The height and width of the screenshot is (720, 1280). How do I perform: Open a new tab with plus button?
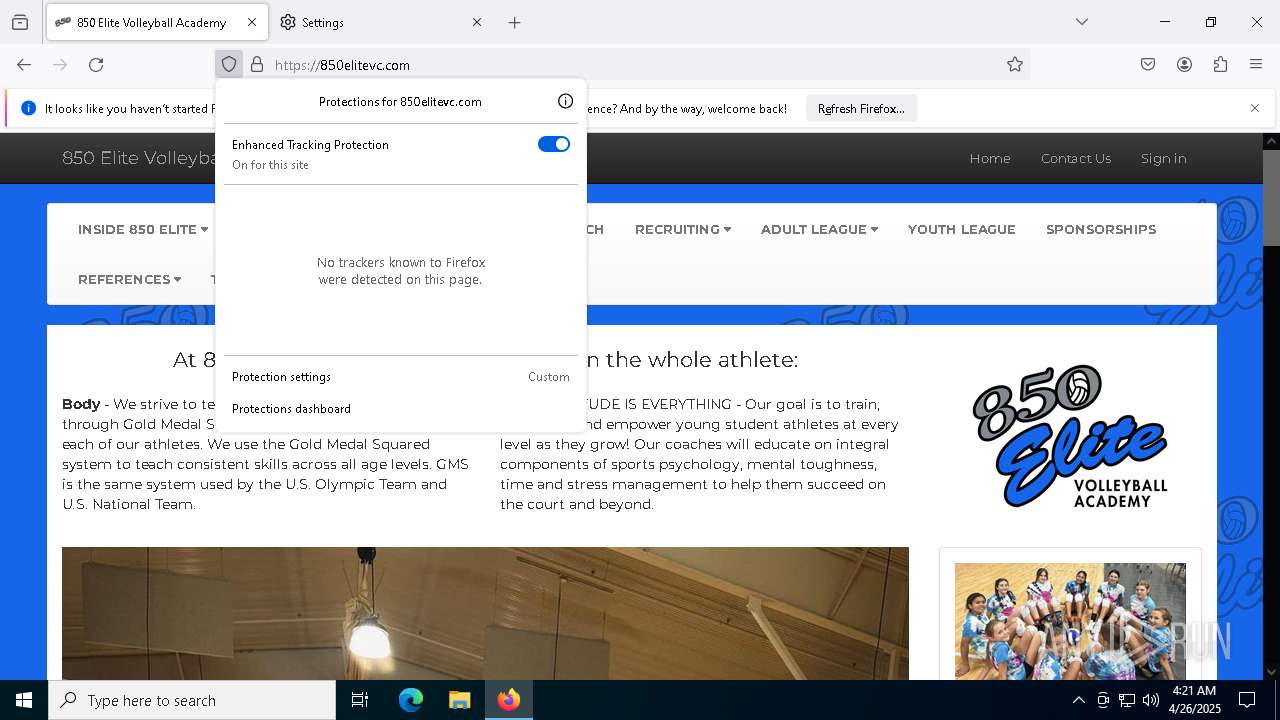tap(514, 22)
